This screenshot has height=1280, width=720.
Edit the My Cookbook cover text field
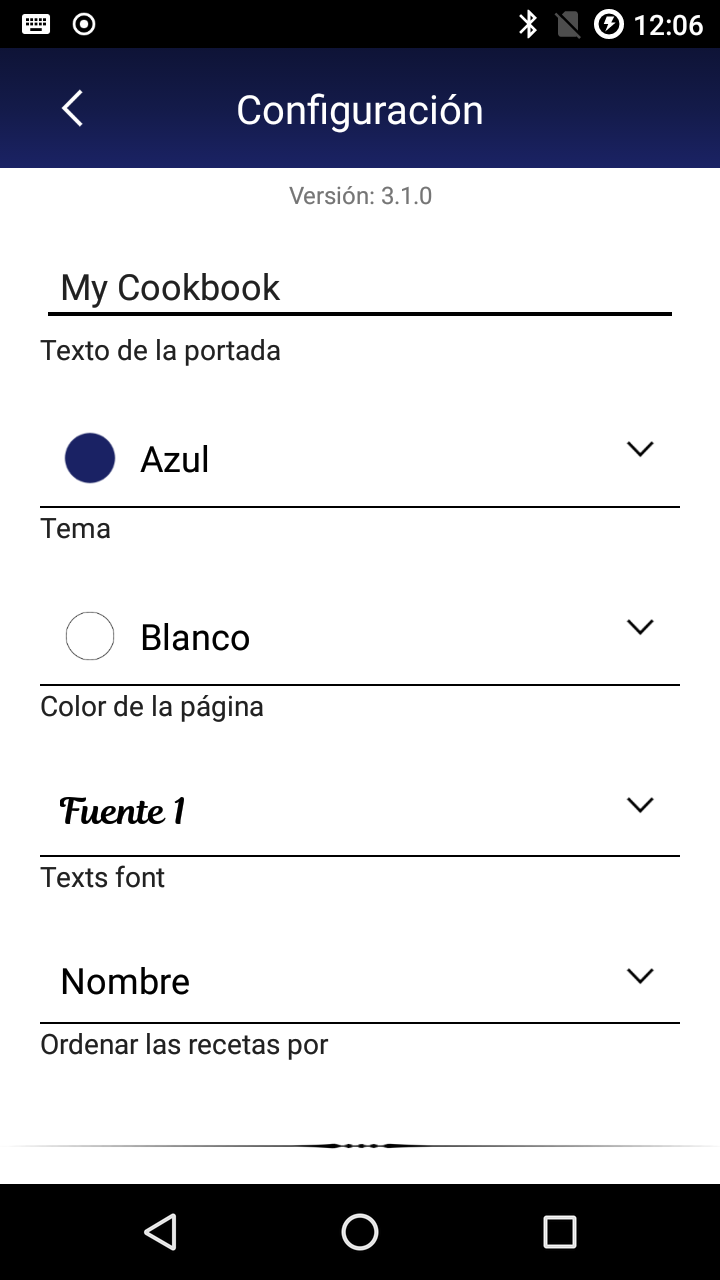[x=360, y=288]
